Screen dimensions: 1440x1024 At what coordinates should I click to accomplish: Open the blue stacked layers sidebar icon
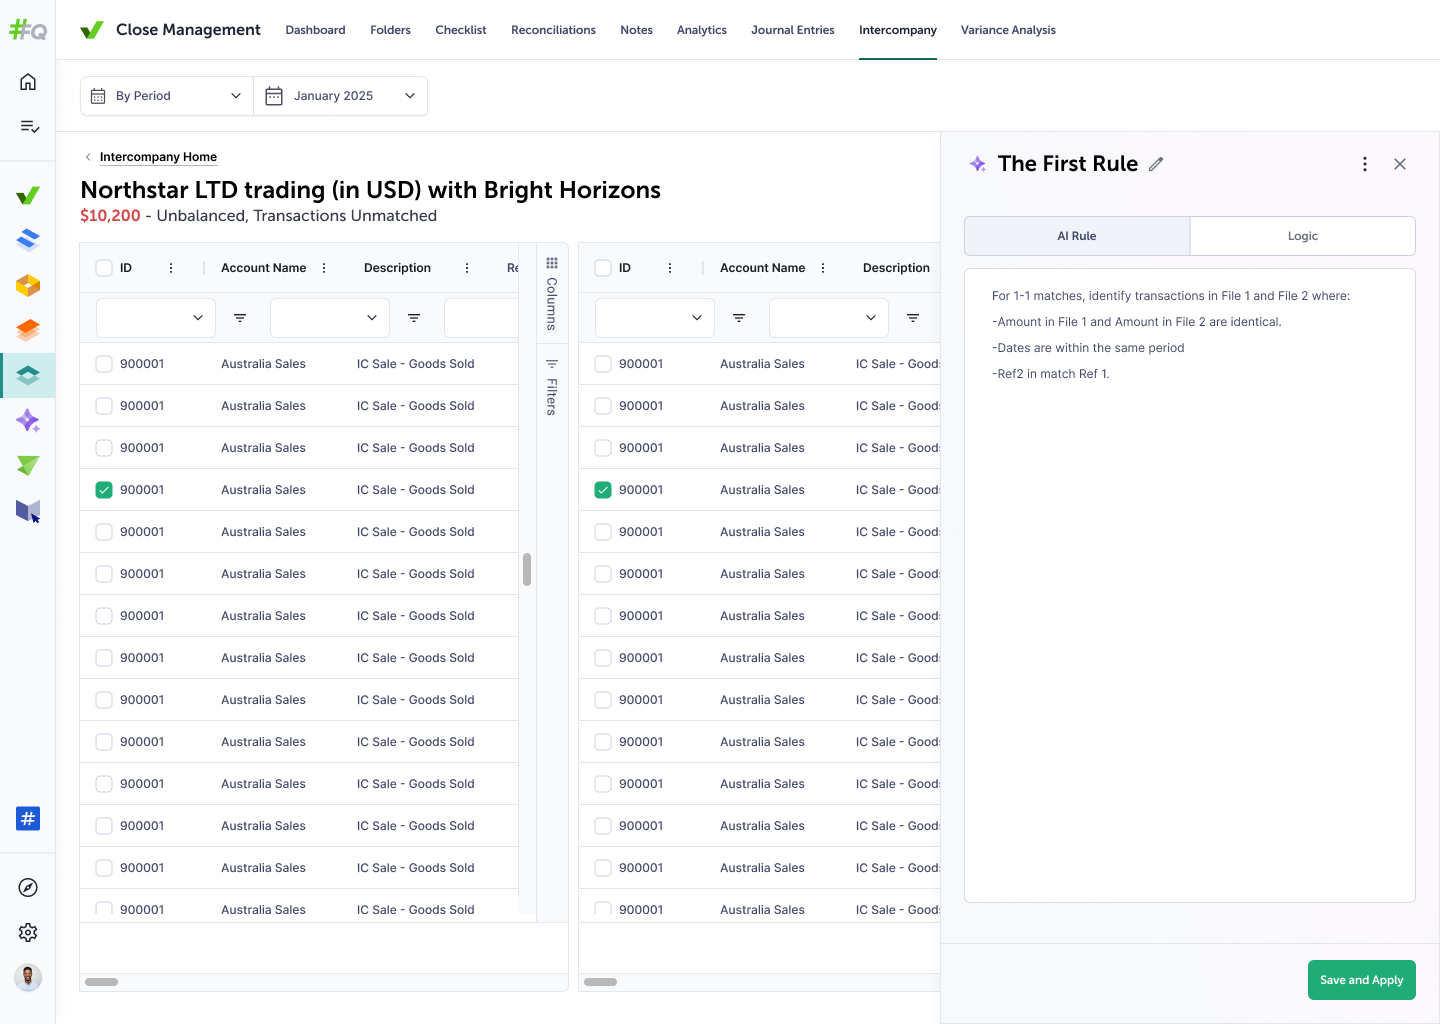[x=28, y=240]
